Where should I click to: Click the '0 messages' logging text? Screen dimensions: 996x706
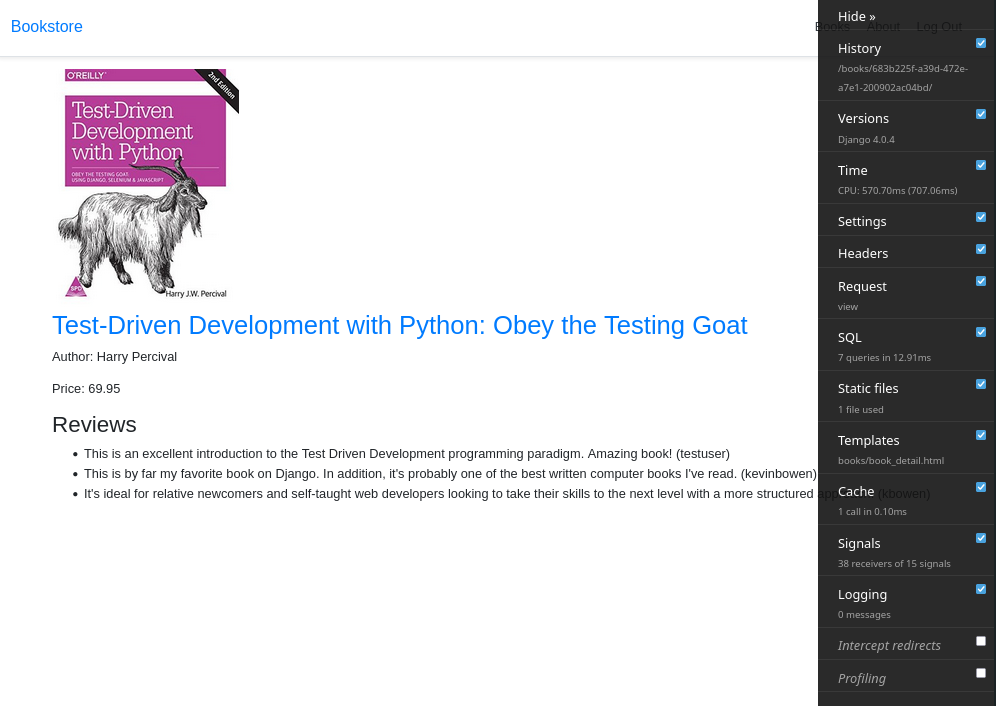pyautogui.click(x=864, y=614)
